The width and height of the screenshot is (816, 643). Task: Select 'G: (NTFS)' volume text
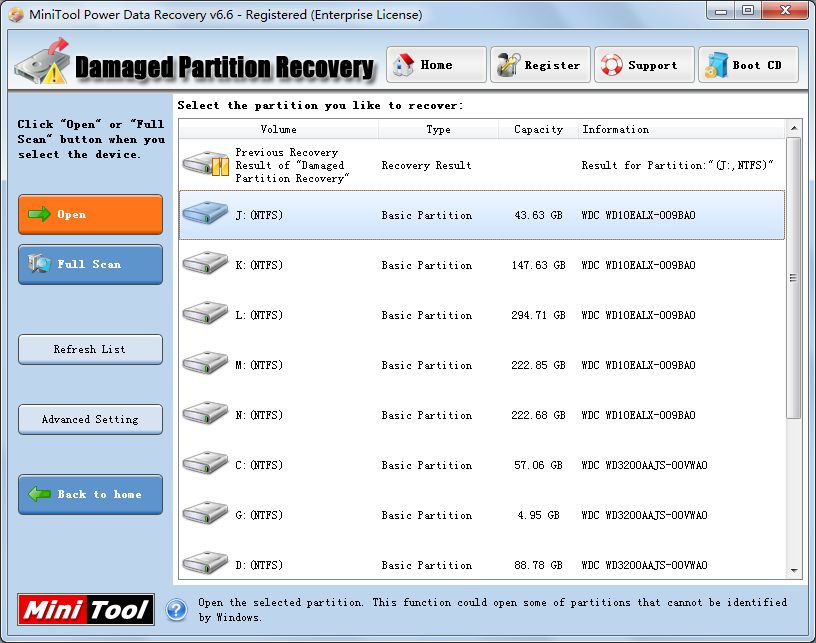click(x=259, y=515)
